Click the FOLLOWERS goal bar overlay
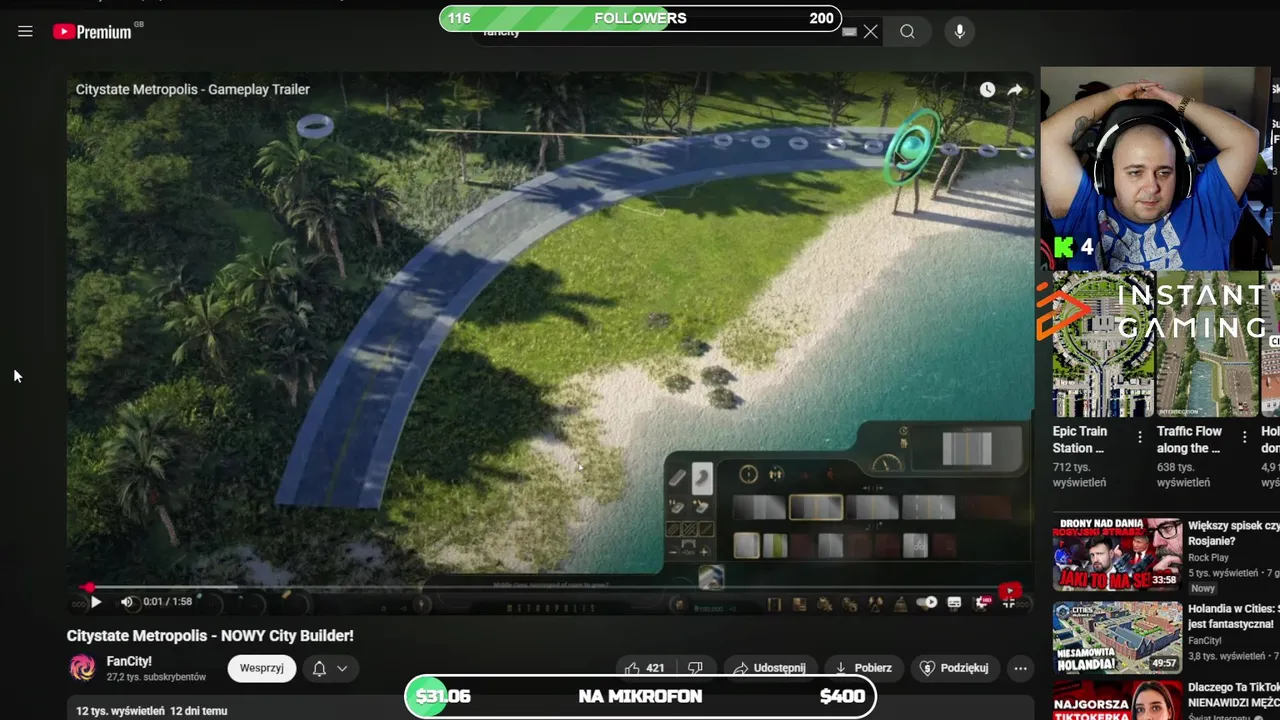Image resolution: width=1280 pixels, height=720 pixels. (640, 18)
